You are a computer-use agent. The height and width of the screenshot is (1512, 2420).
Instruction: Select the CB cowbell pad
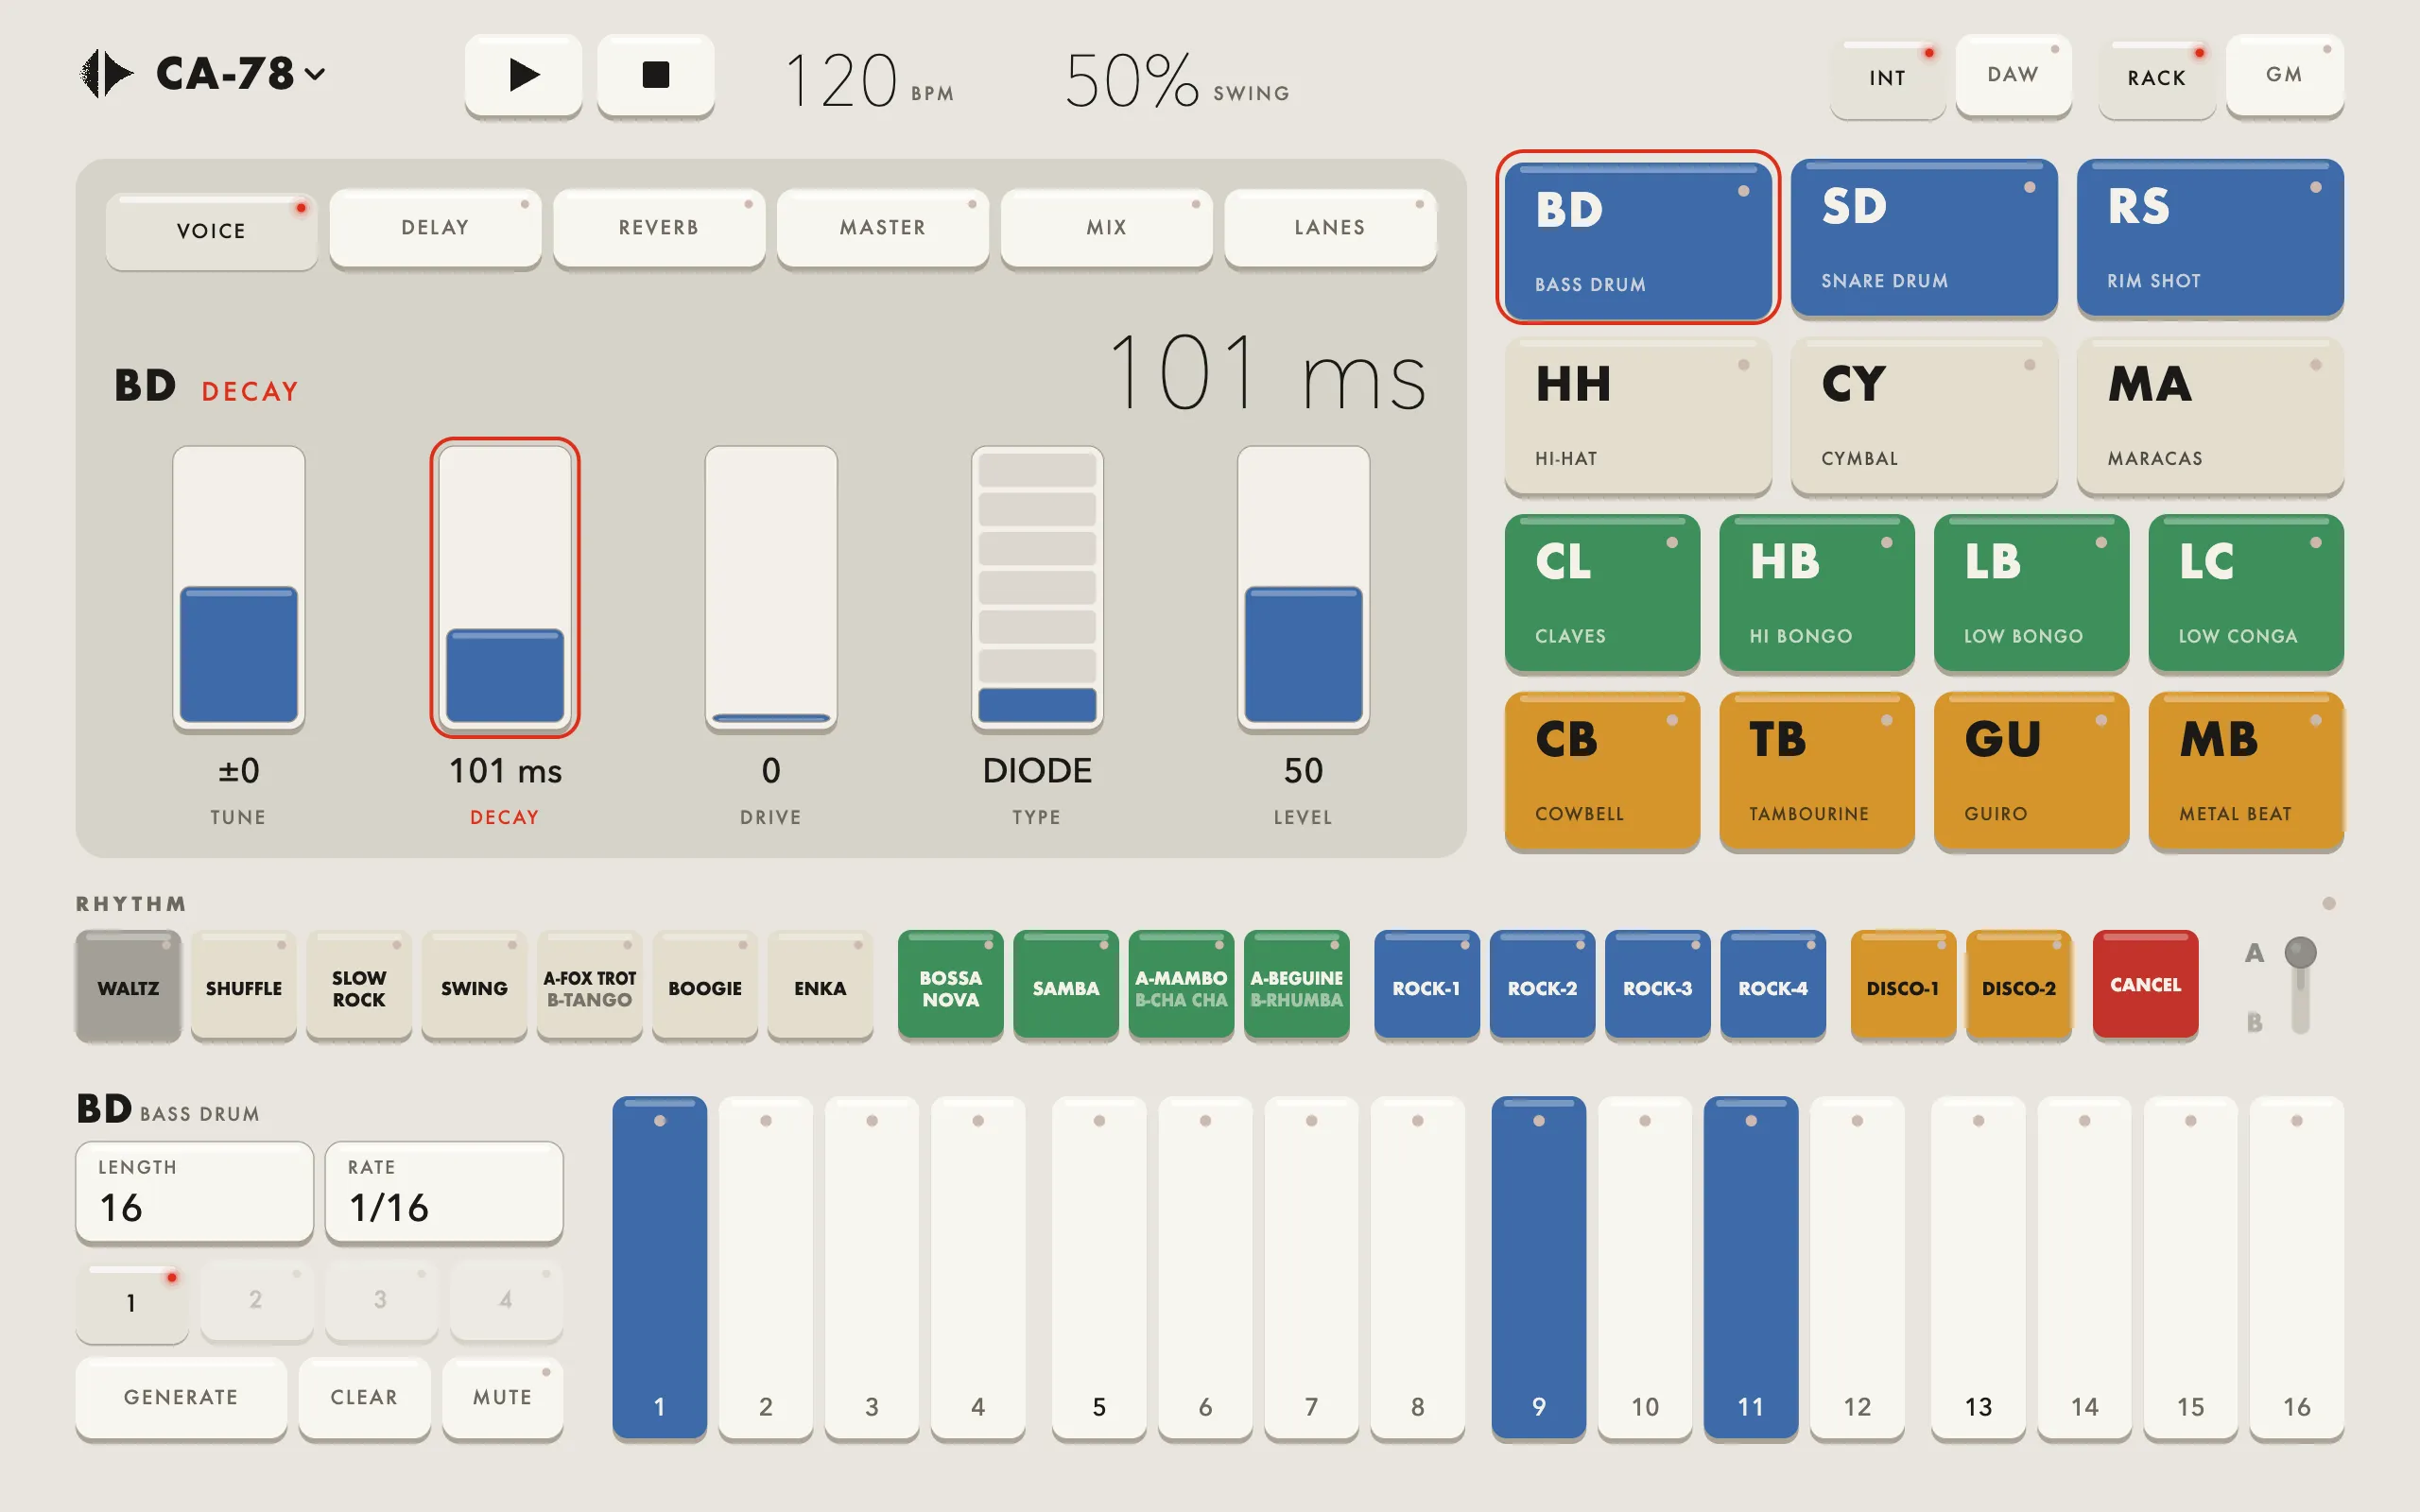[x=1602, y=771]
